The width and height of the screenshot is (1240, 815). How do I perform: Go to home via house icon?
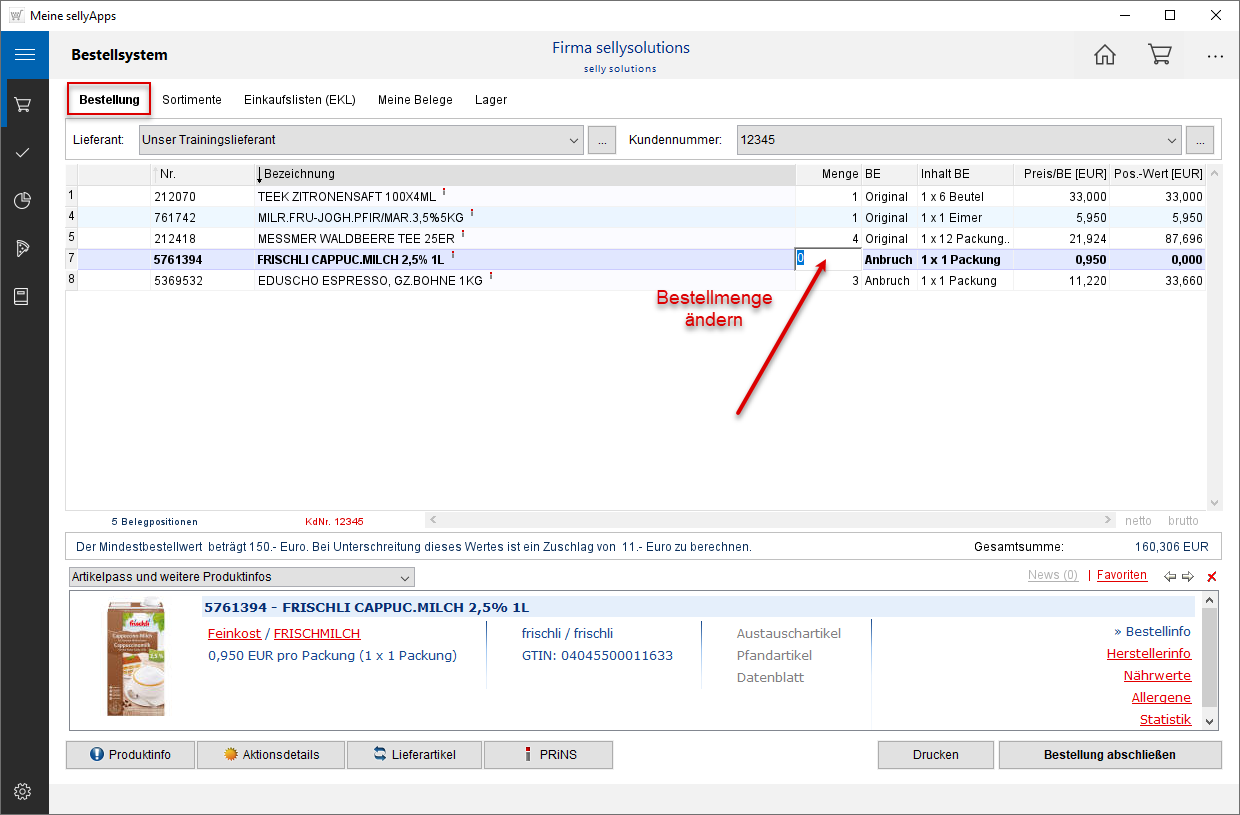(x=1105, y=55)
